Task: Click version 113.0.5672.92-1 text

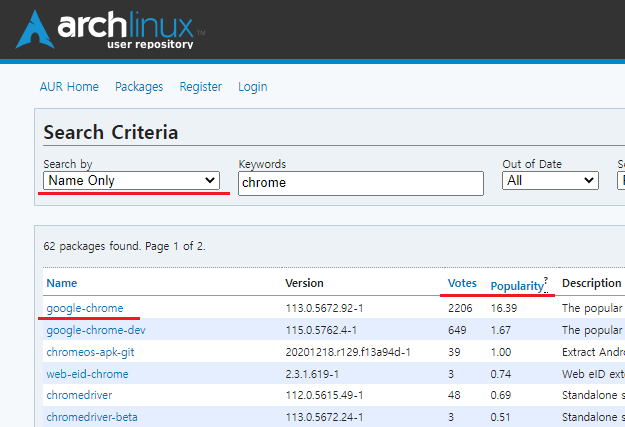Action: (324, 308)
